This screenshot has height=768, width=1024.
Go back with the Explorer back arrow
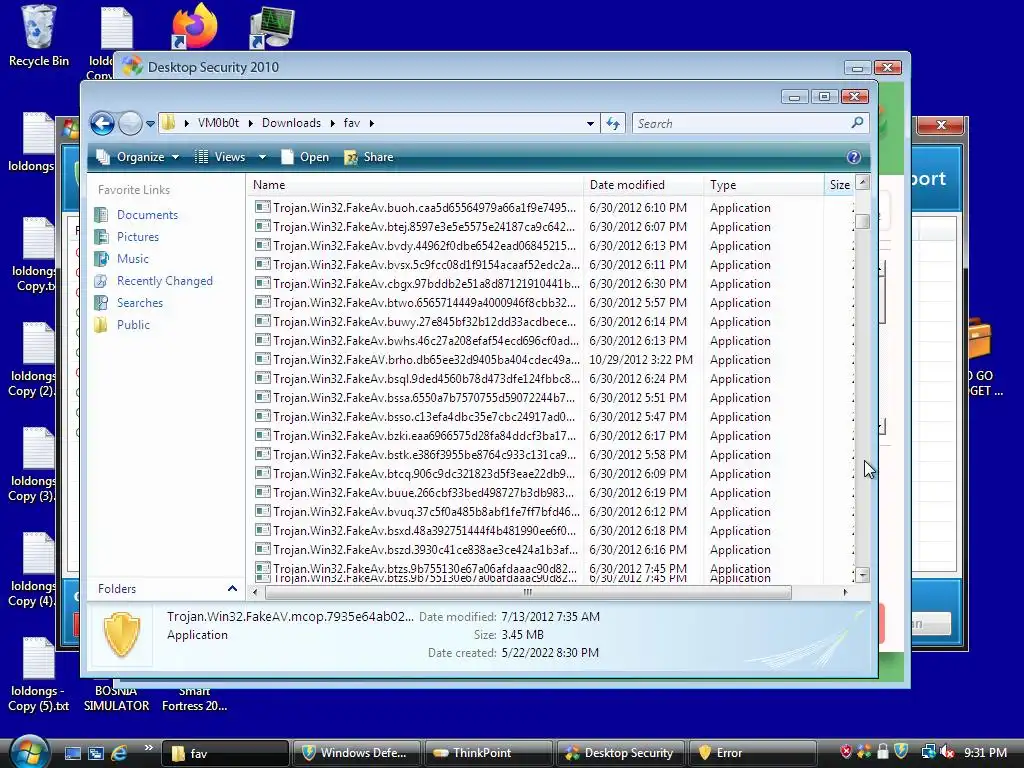click(103, 123)
